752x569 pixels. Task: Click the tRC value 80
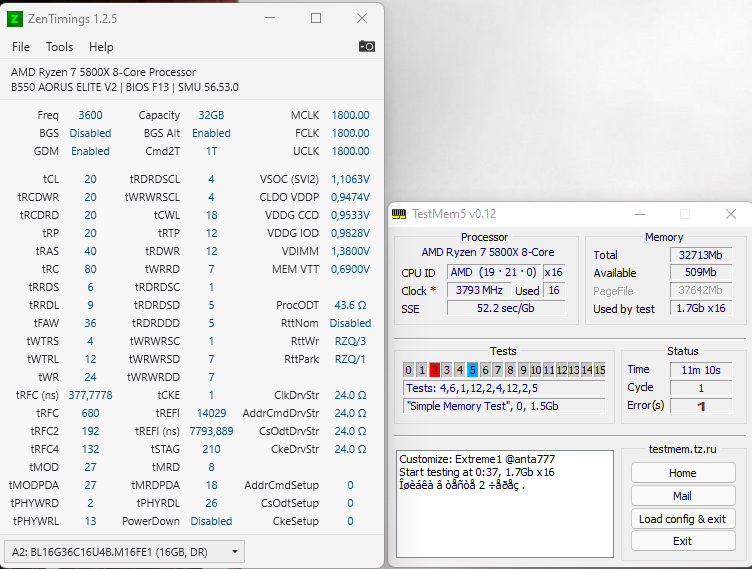91,269
